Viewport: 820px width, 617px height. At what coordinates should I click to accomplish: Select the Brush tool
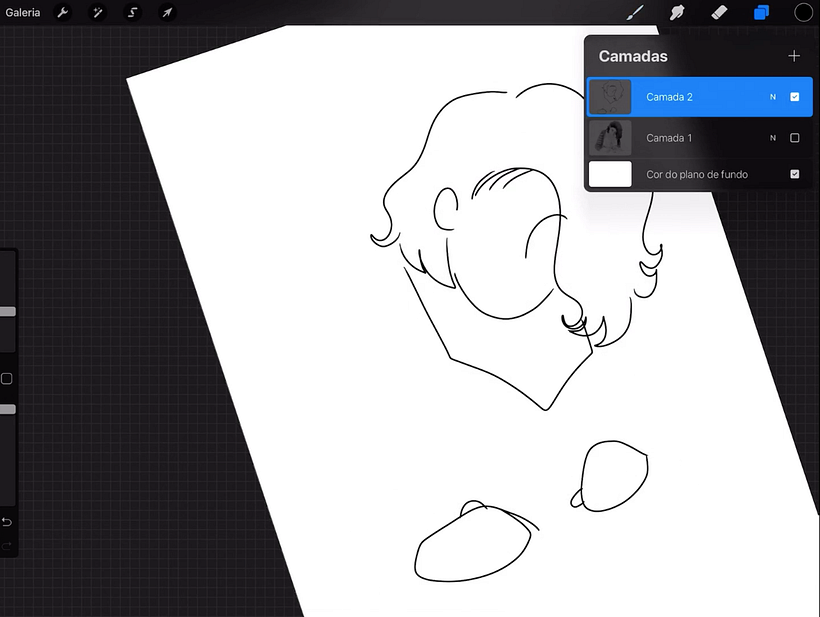[635, 12]
